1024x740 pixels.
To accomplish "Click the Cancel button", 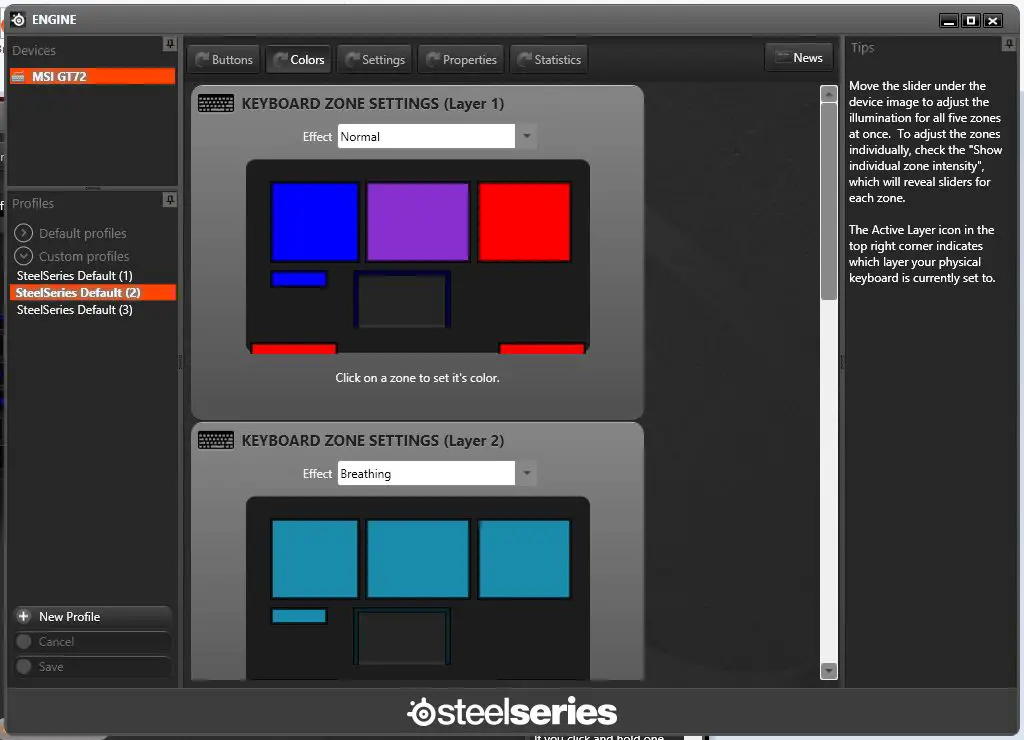I will click(93, 641).
